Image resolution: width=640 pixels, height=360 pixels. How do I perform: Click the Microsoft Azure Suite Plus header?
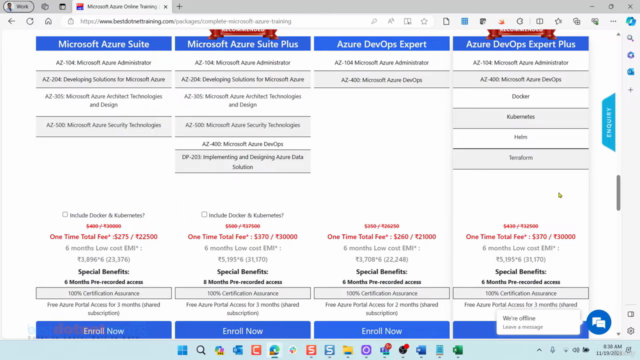pos(242,44)
